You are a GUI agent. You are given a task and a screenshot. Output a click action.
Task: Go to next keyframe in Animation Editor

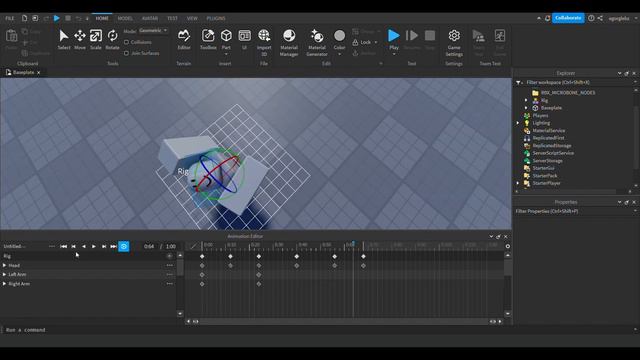(104, 246)
